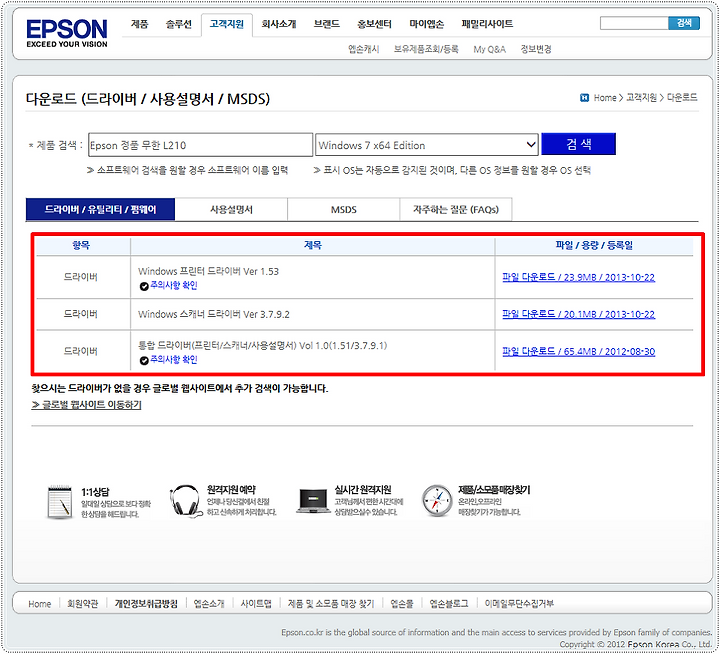
Task: Click the title Windows 프린터 드라이버 Ver 1.53
Action: tap(208, 271)
